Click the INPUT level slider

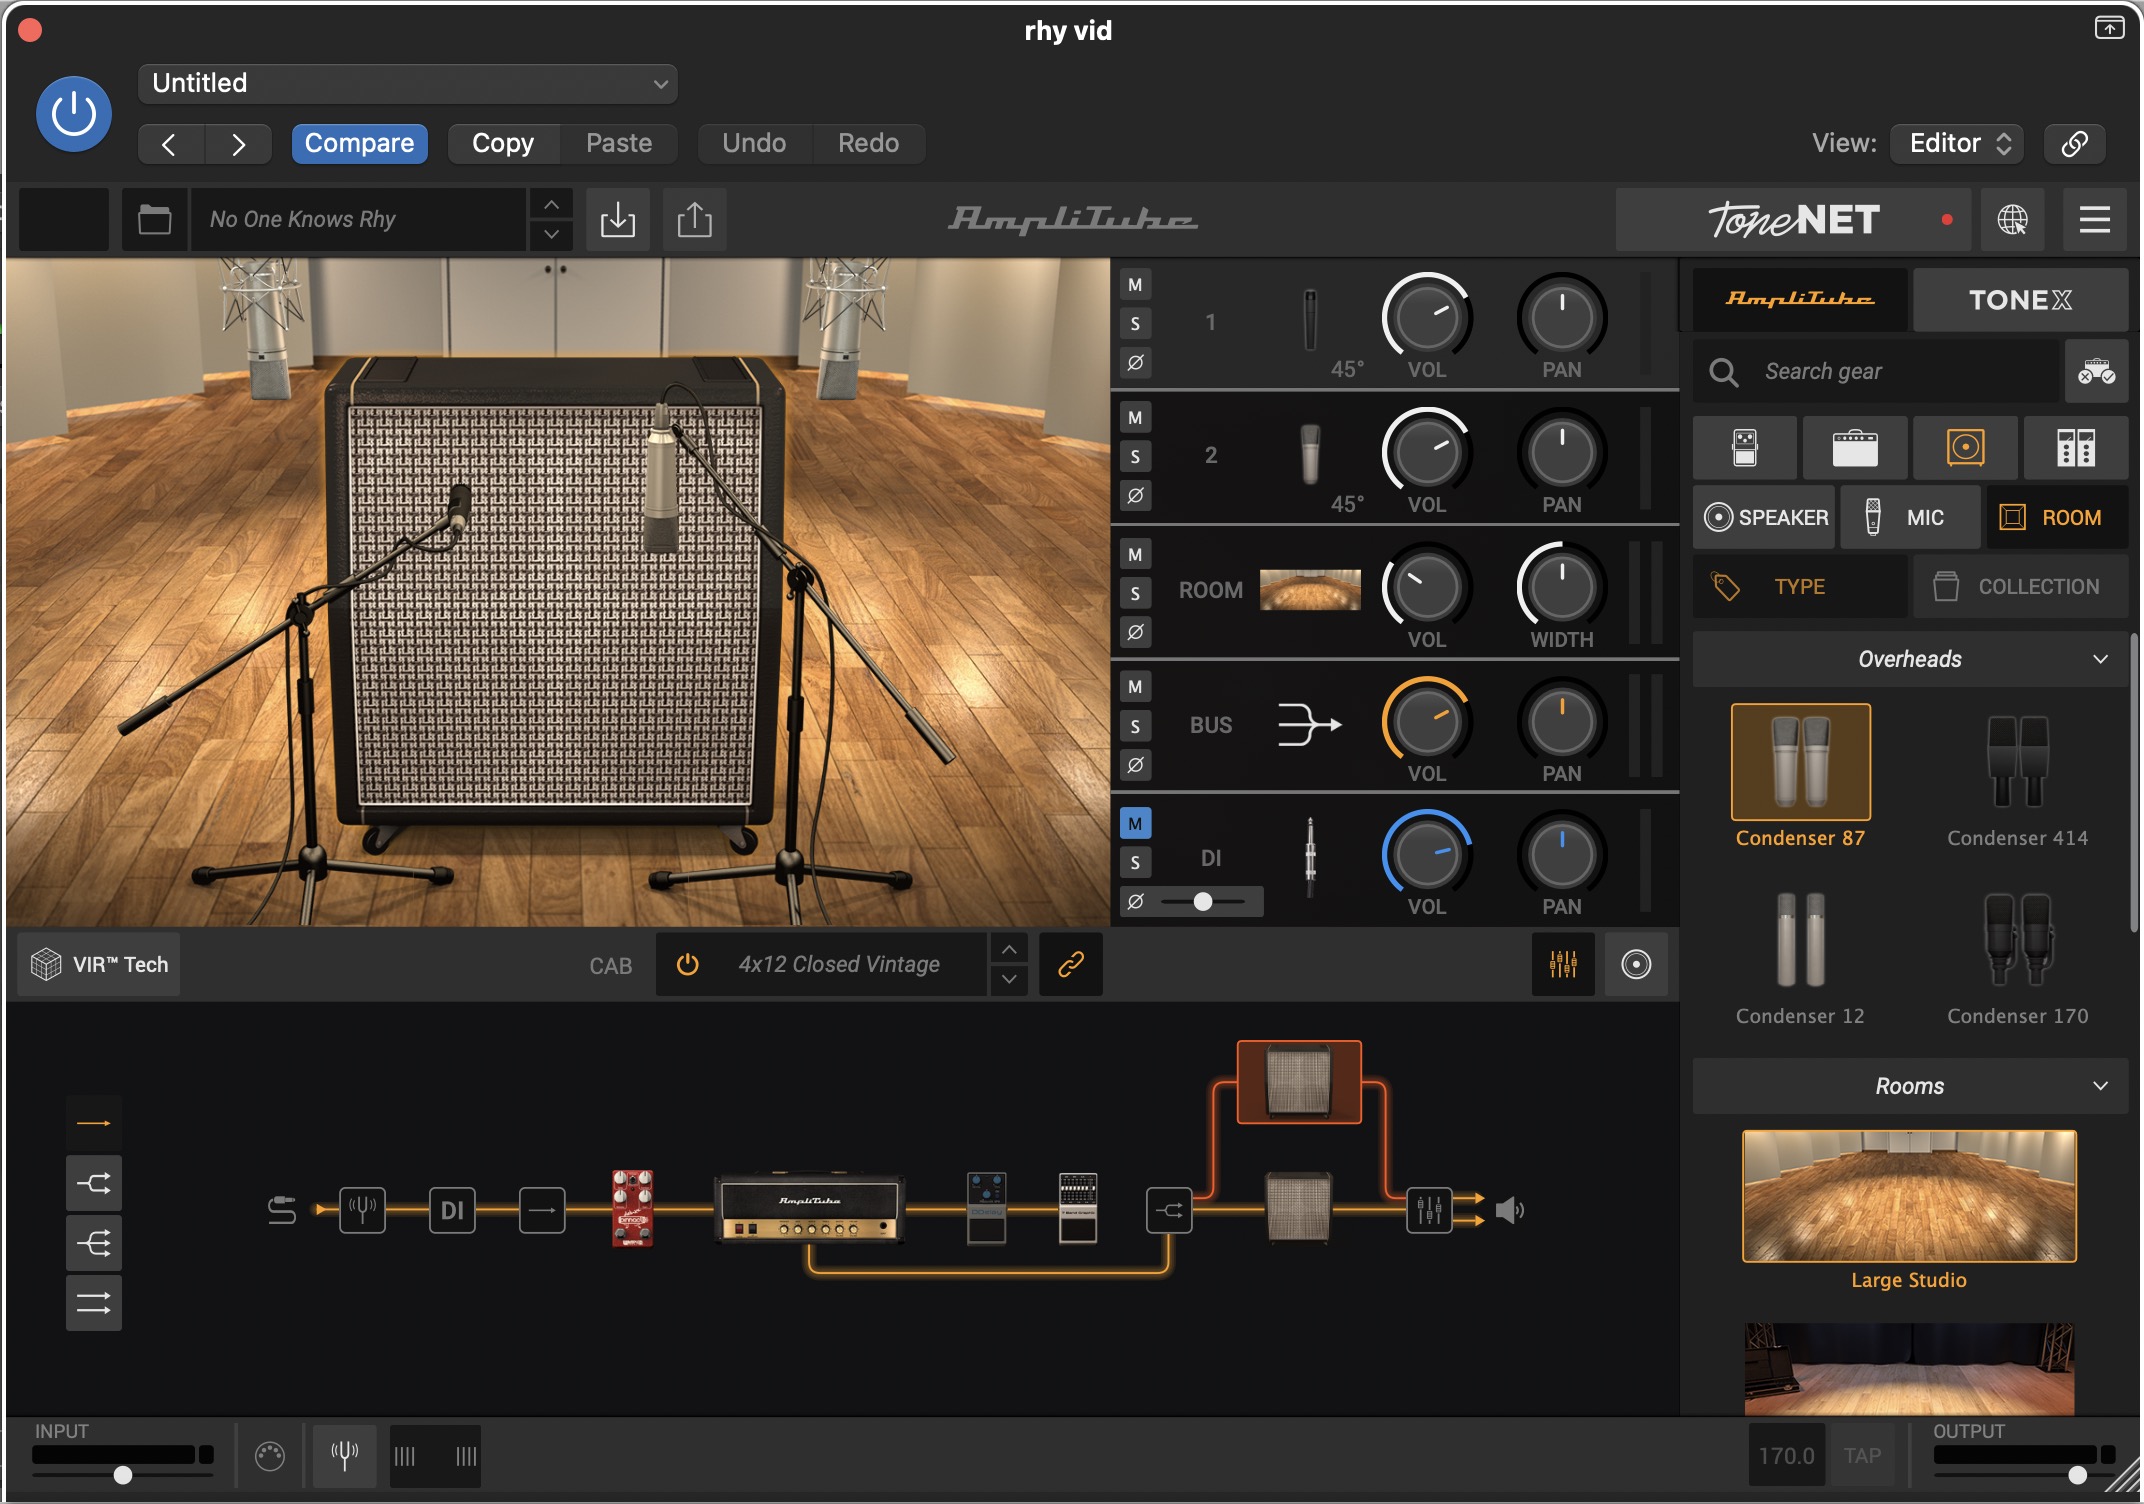point(123,1475)
